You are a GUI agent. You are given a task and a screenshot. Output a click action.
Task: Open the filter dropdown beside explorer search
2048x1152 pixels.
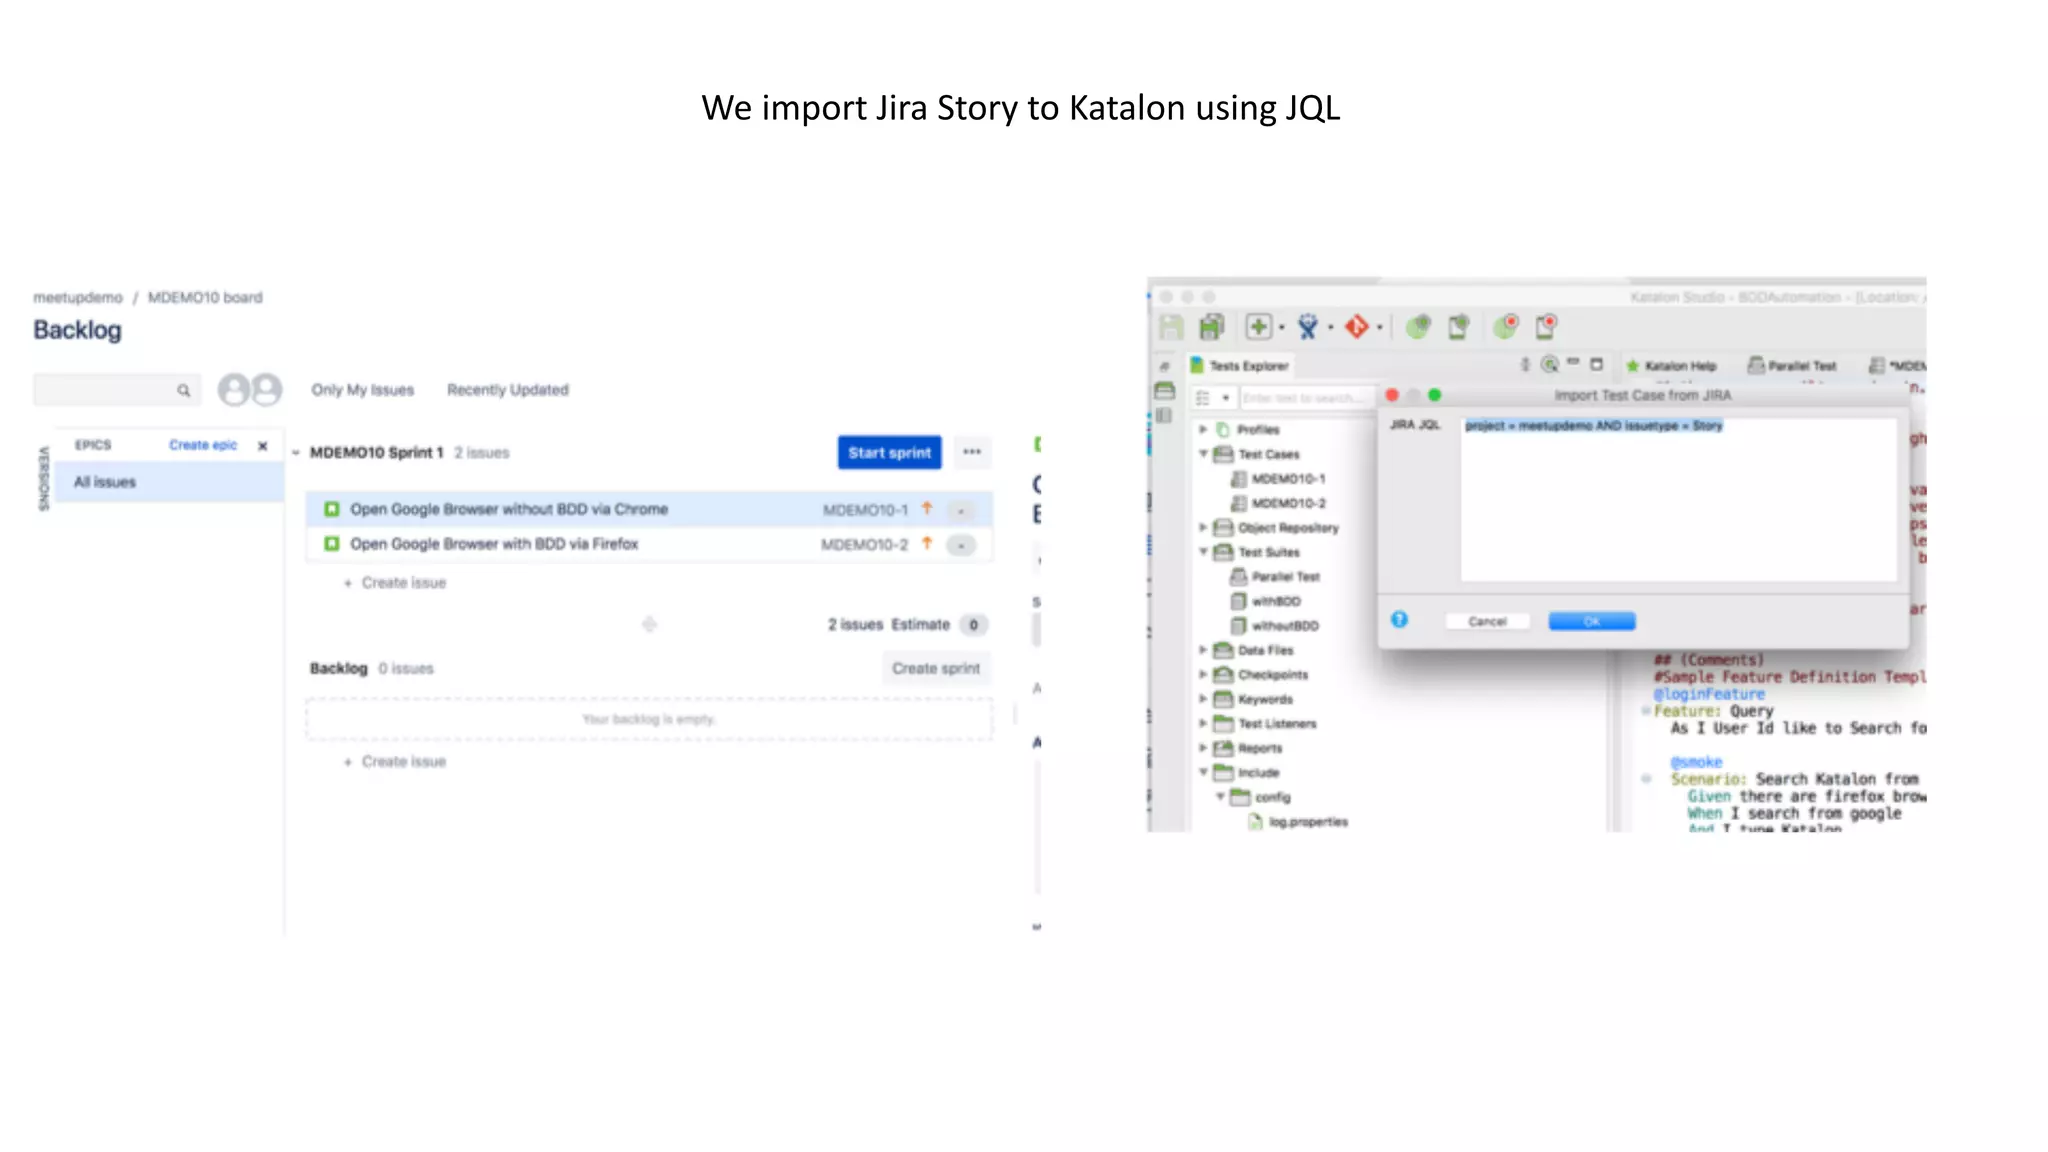(x=1225, y=398)
